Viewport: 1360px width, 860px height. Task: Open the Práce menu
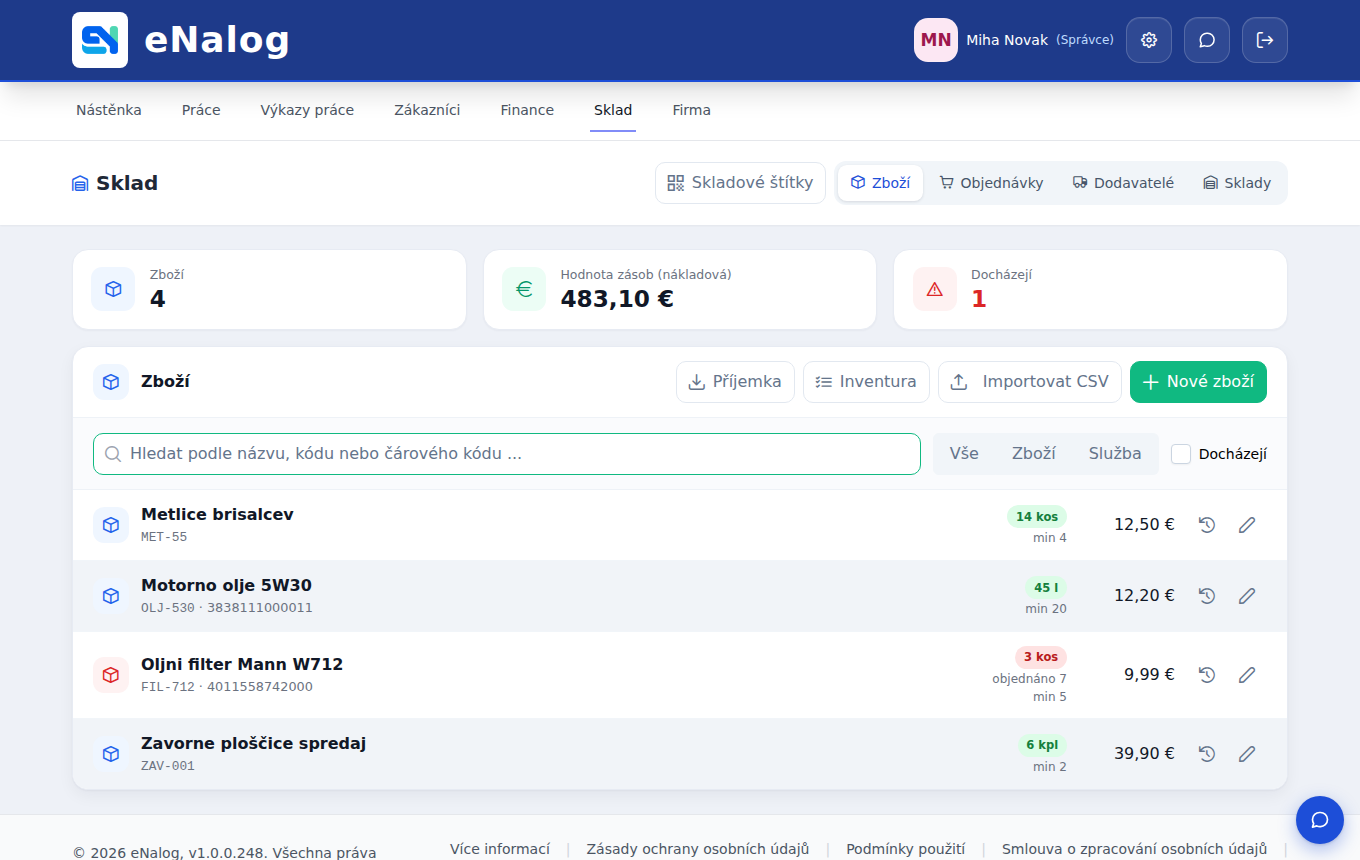pos(201,110)
